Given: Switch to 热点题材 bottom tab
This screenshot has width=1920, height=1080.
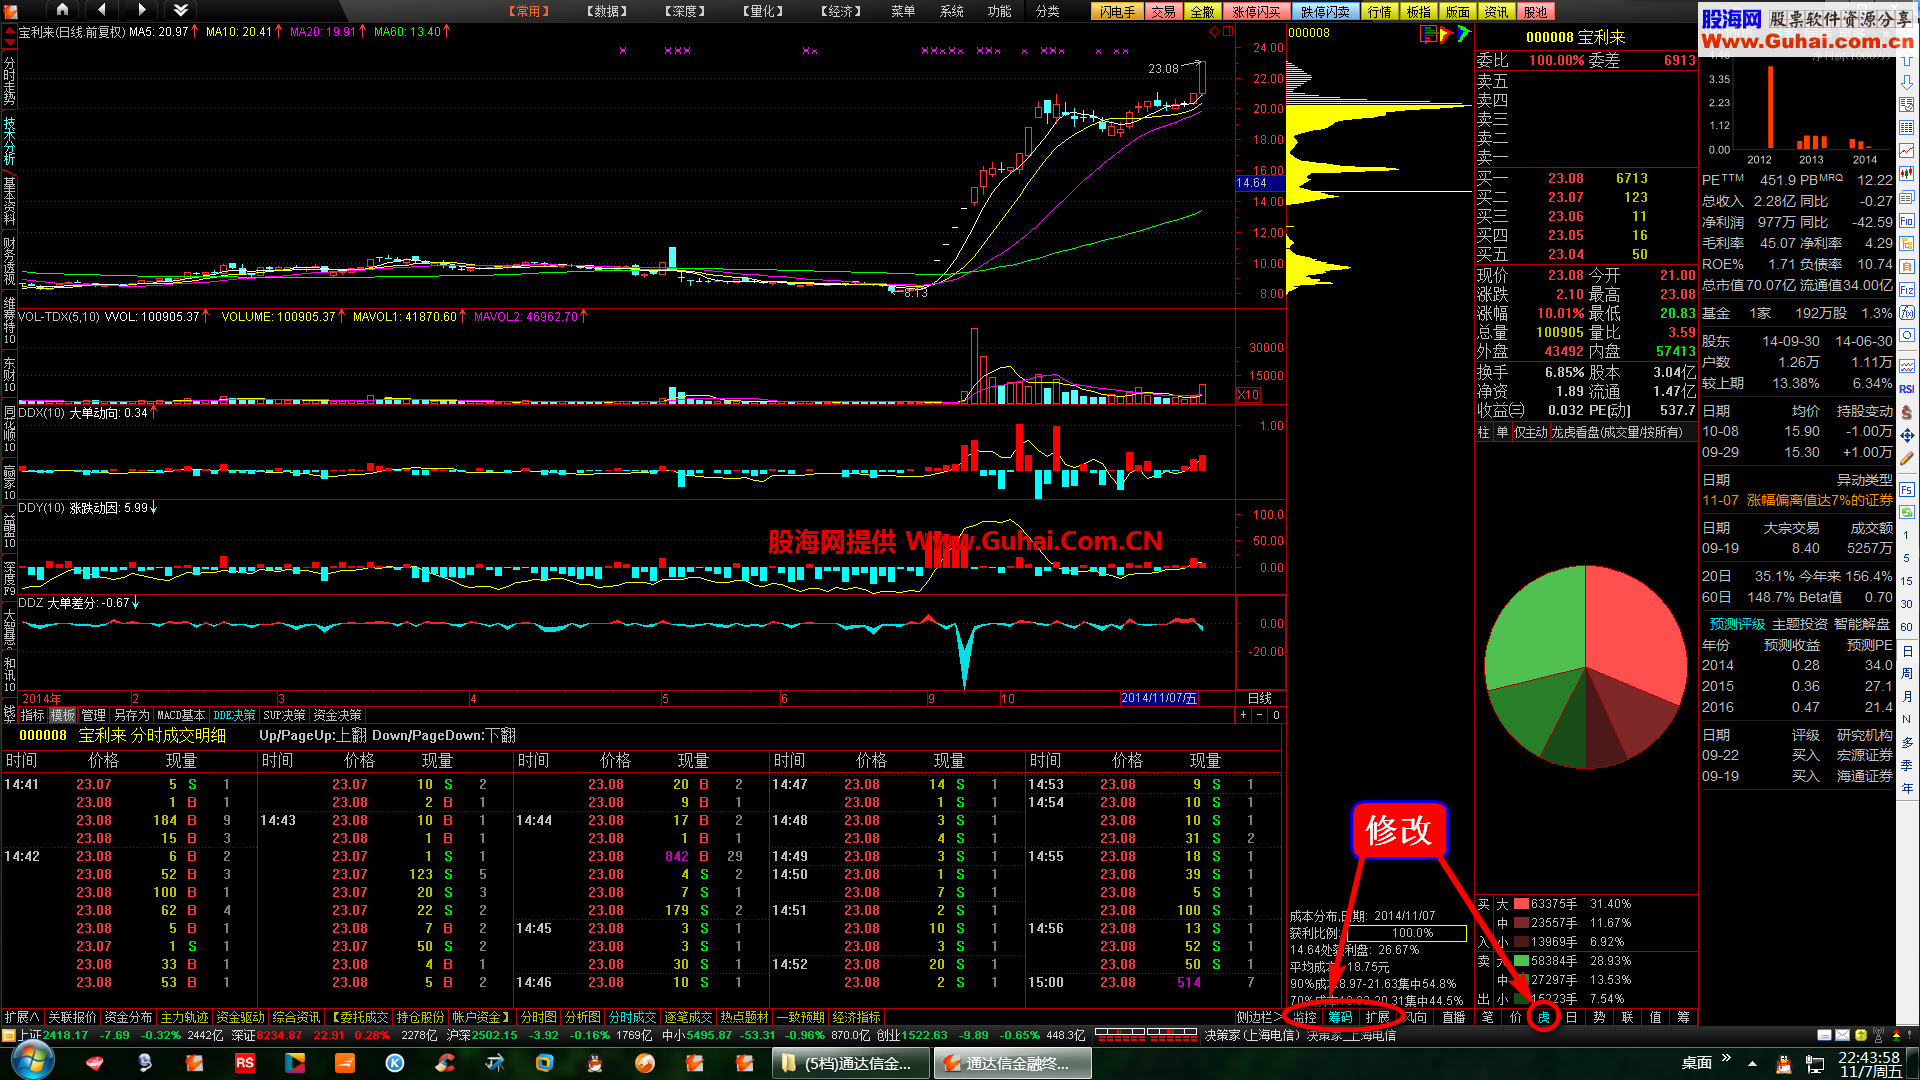Looking at the screenshot, I should coord(745,1017).
